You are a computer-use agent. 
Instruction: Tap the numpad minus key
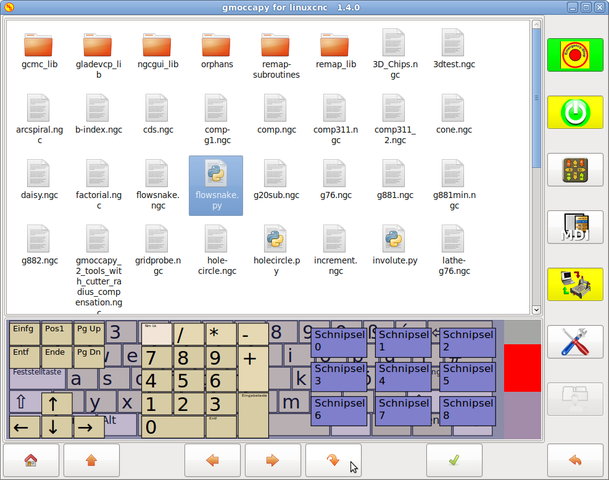coord(253,334)
